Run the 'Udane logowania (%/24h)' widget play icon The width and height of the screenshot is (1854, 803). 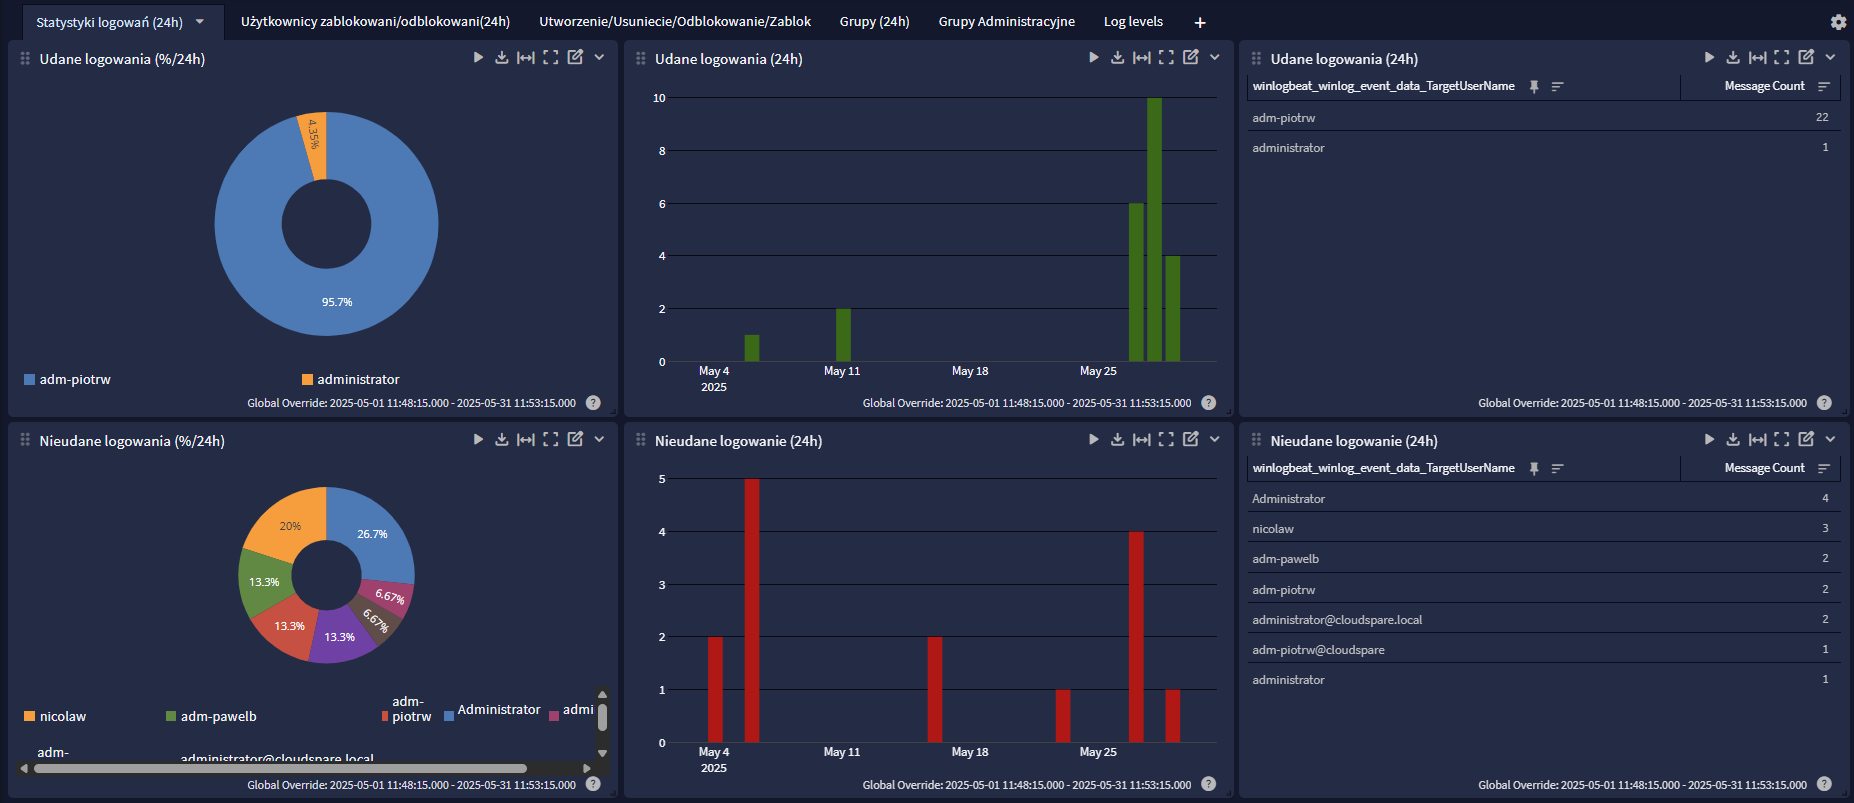[478, 58]
